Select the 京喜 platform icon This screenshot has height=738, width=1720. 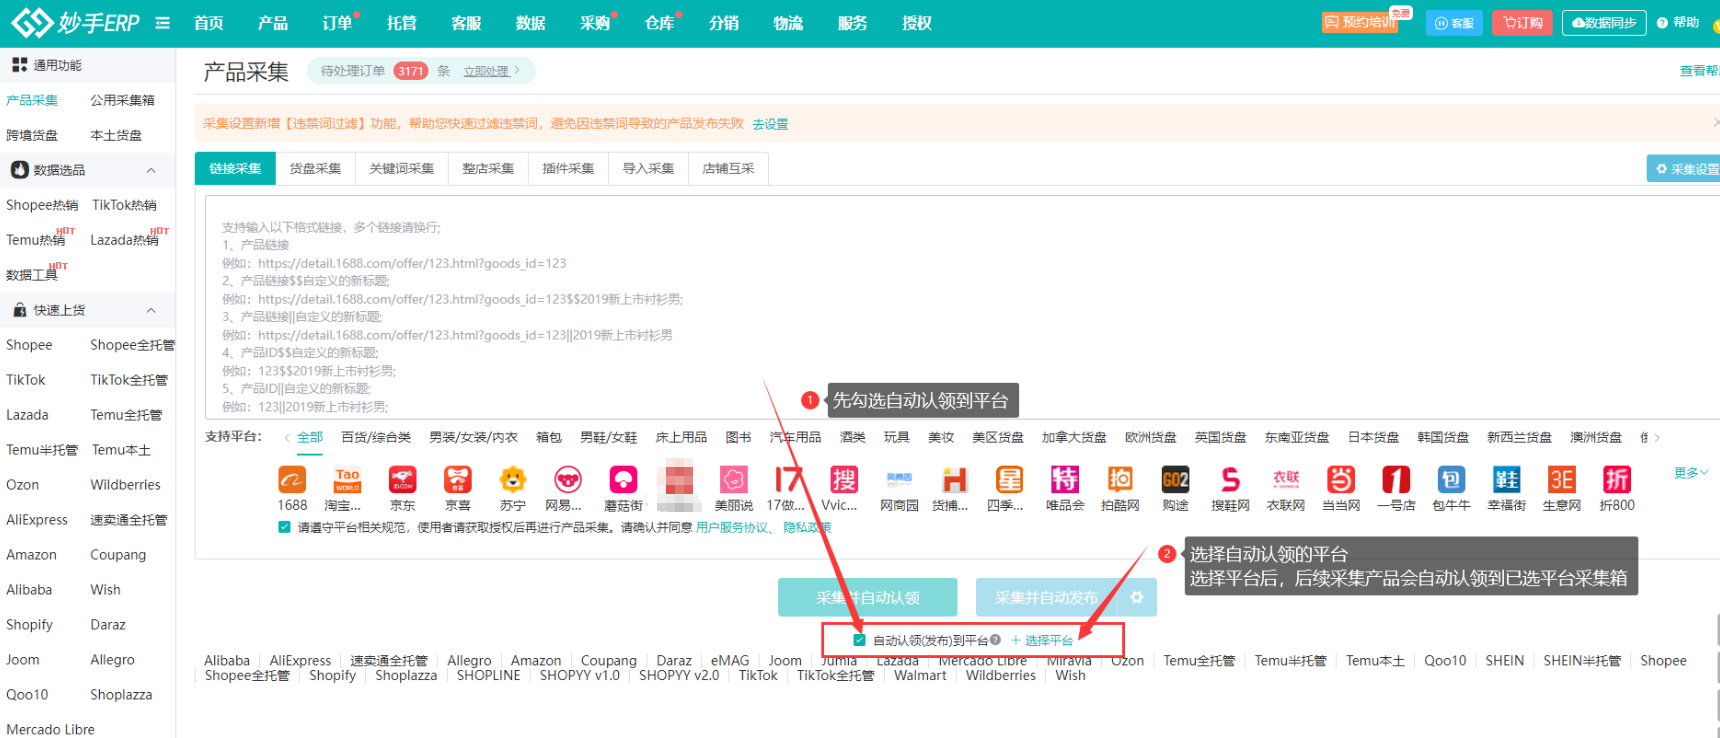pyautogui.click(x=458, y=480)
